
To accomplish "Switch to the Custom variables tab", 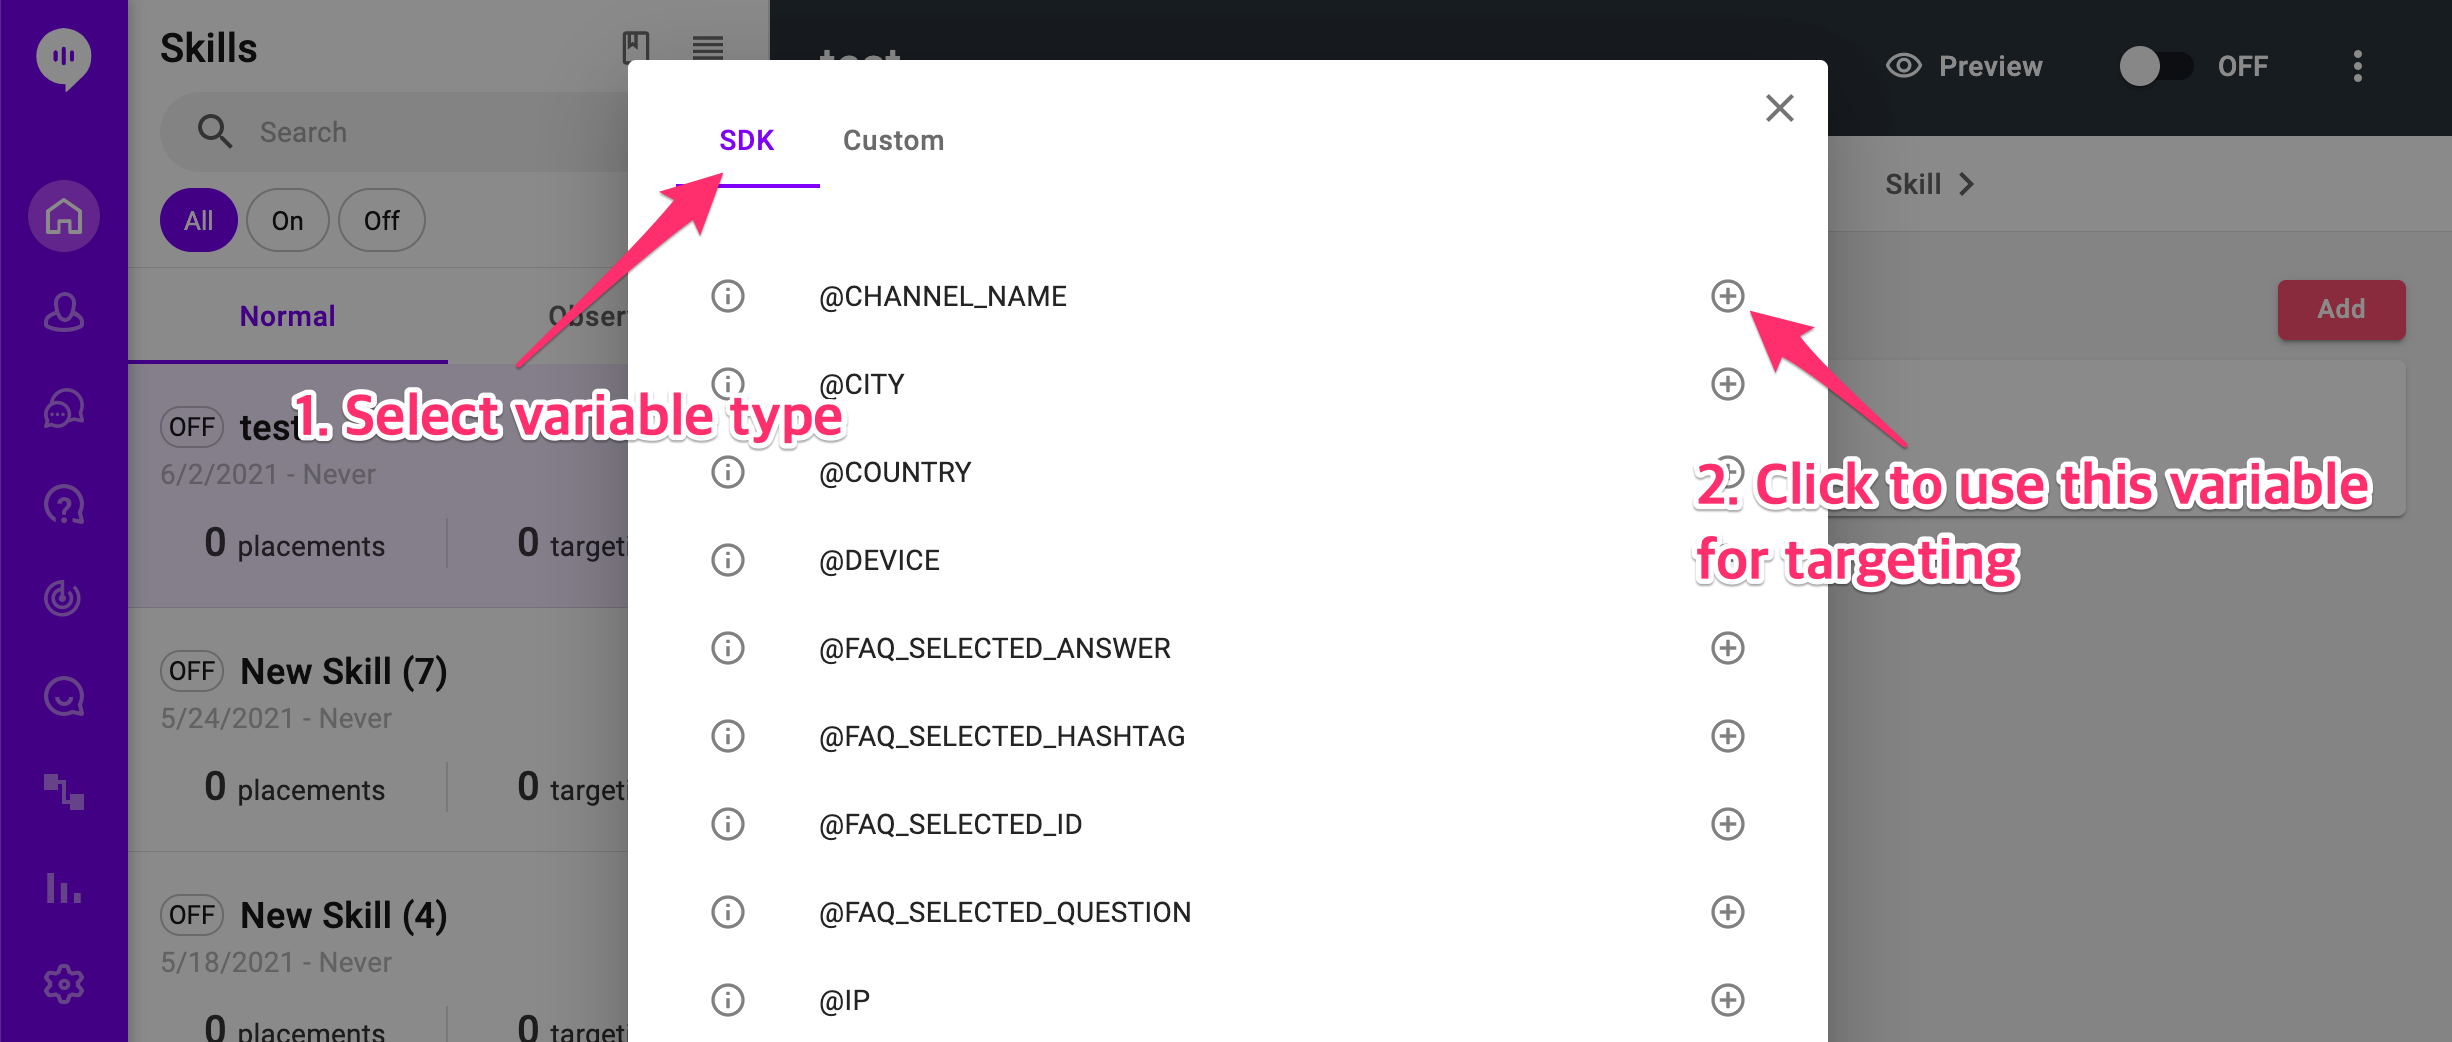I will [894, 140].
